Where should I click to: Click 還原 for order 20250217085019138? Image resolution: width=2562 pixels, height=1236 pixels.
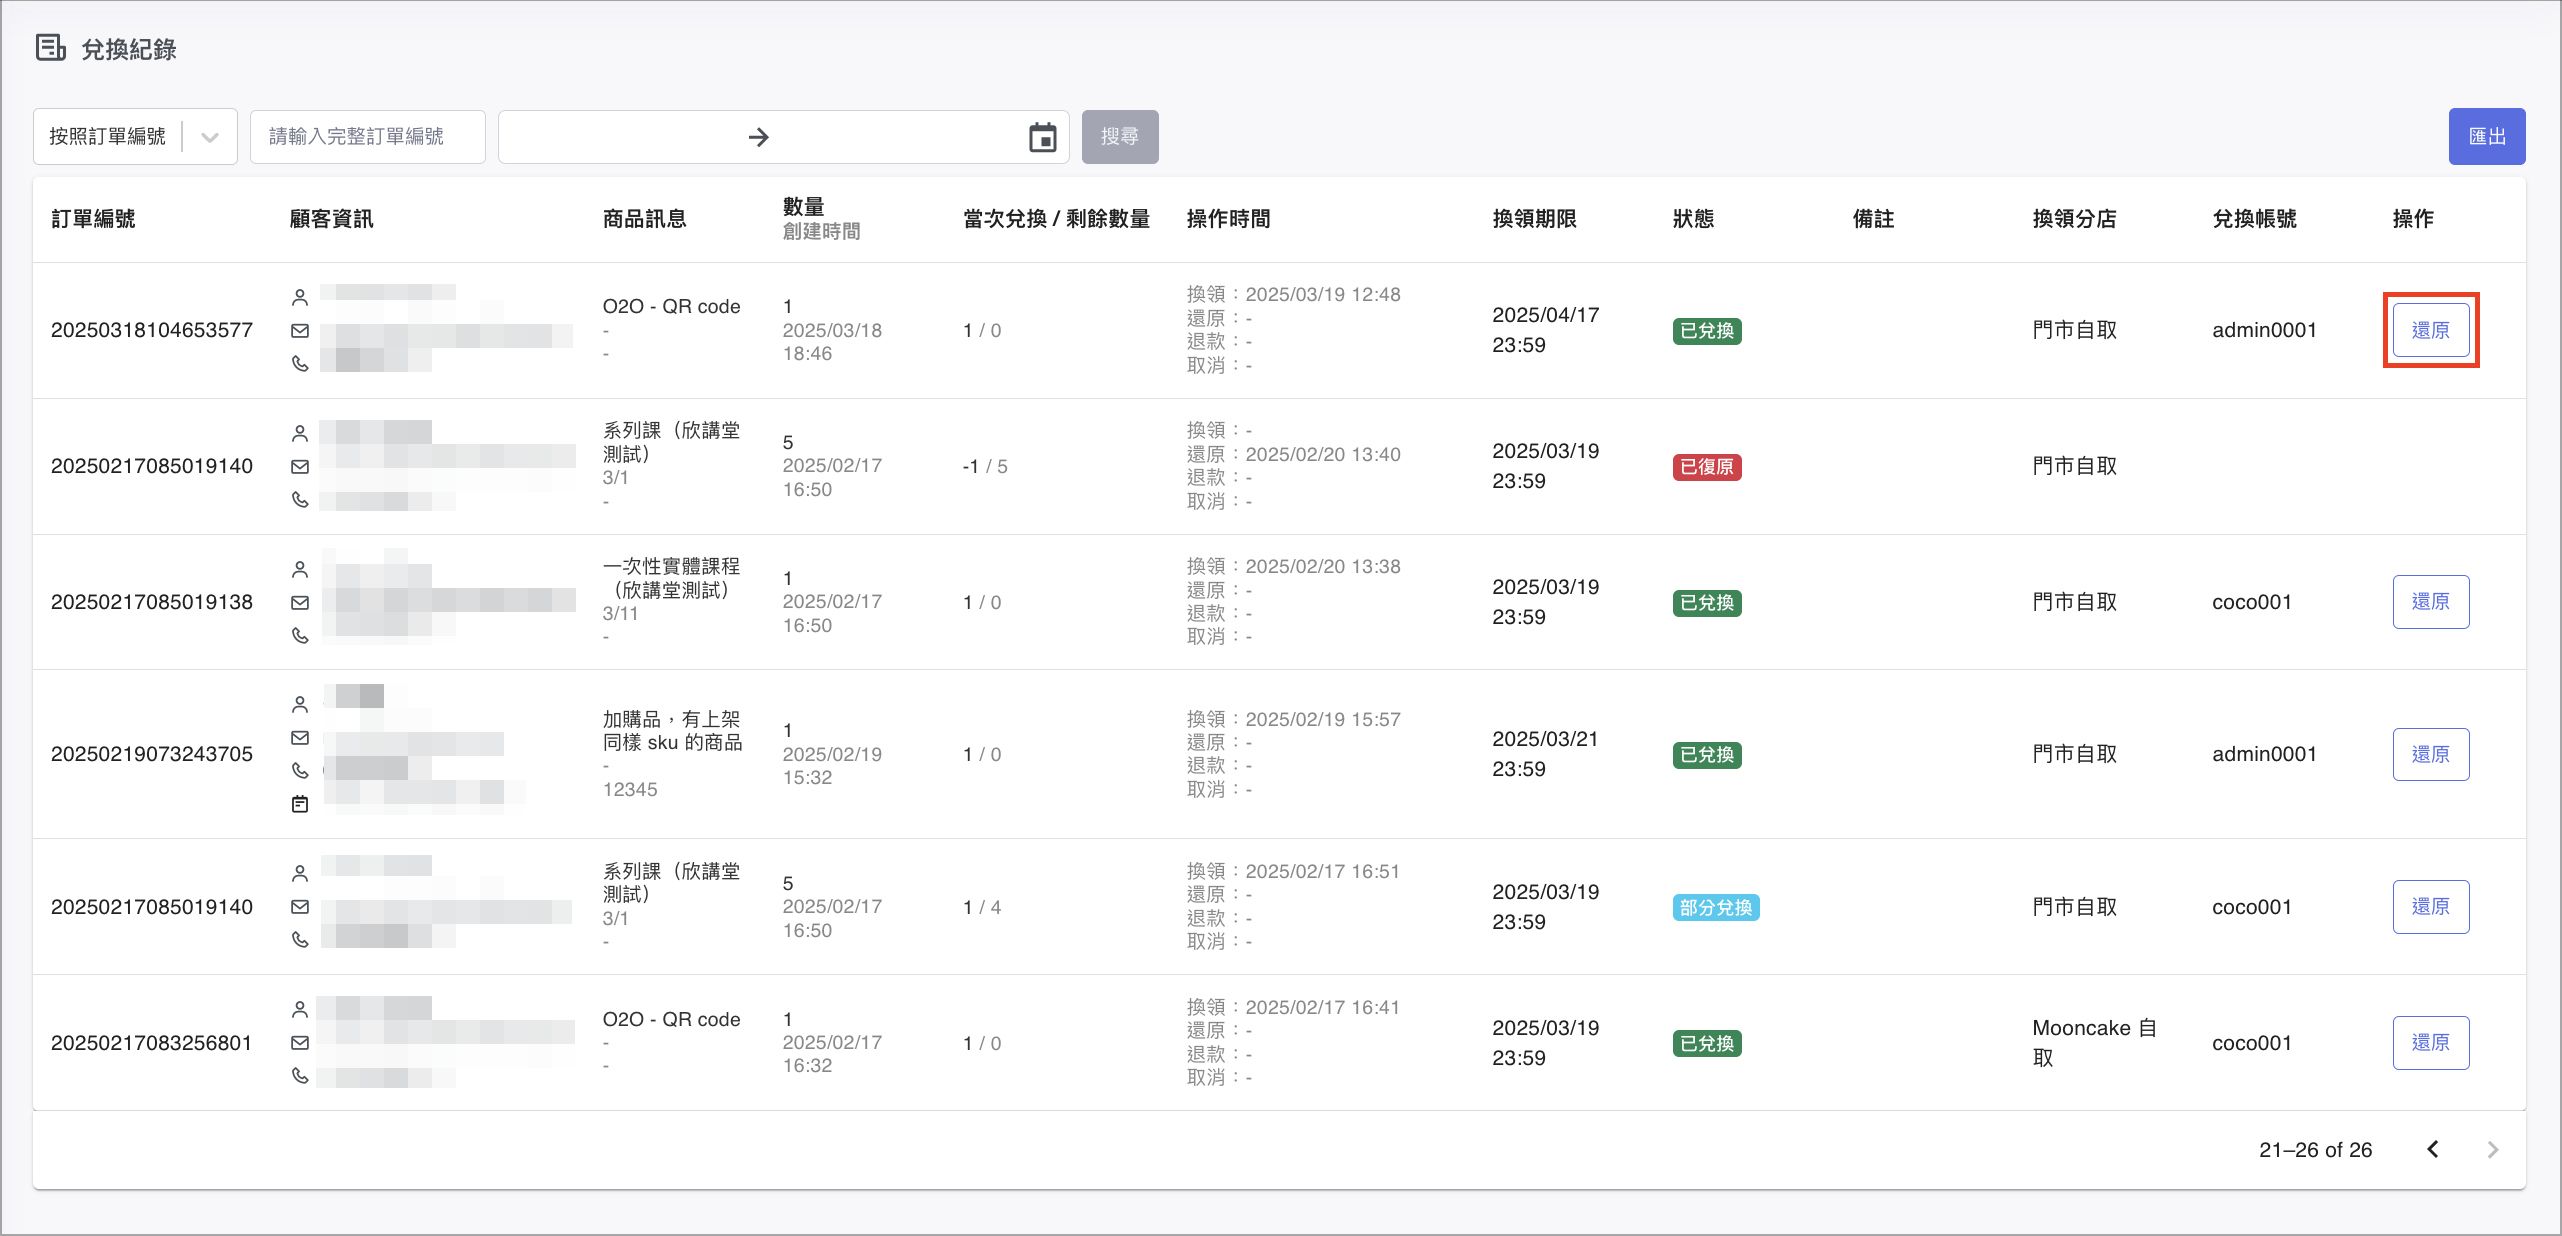2431,602
